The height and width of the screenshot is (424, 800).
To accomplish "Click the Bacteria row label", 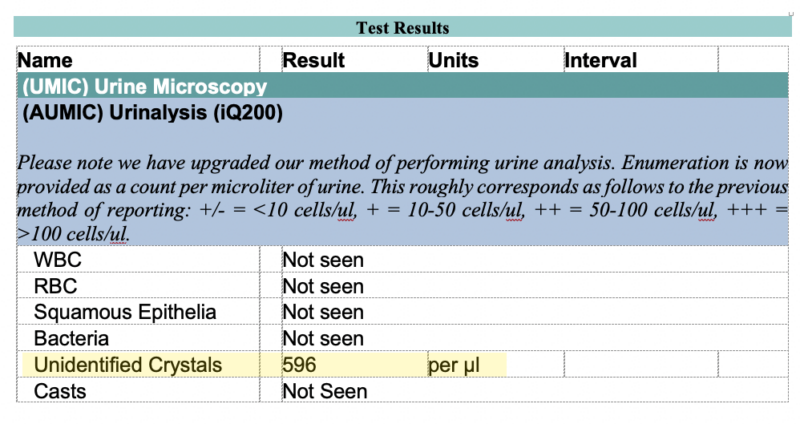I will coord(71,339).
